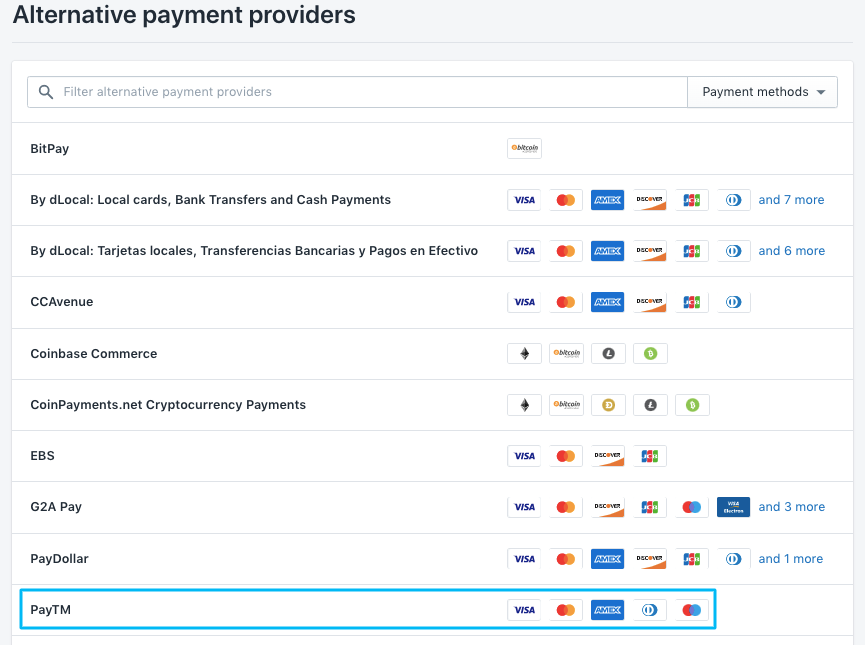865x645 pixels.
Task: Click Visa icon in dLocal Local cards row
Action: click(524, 200)
